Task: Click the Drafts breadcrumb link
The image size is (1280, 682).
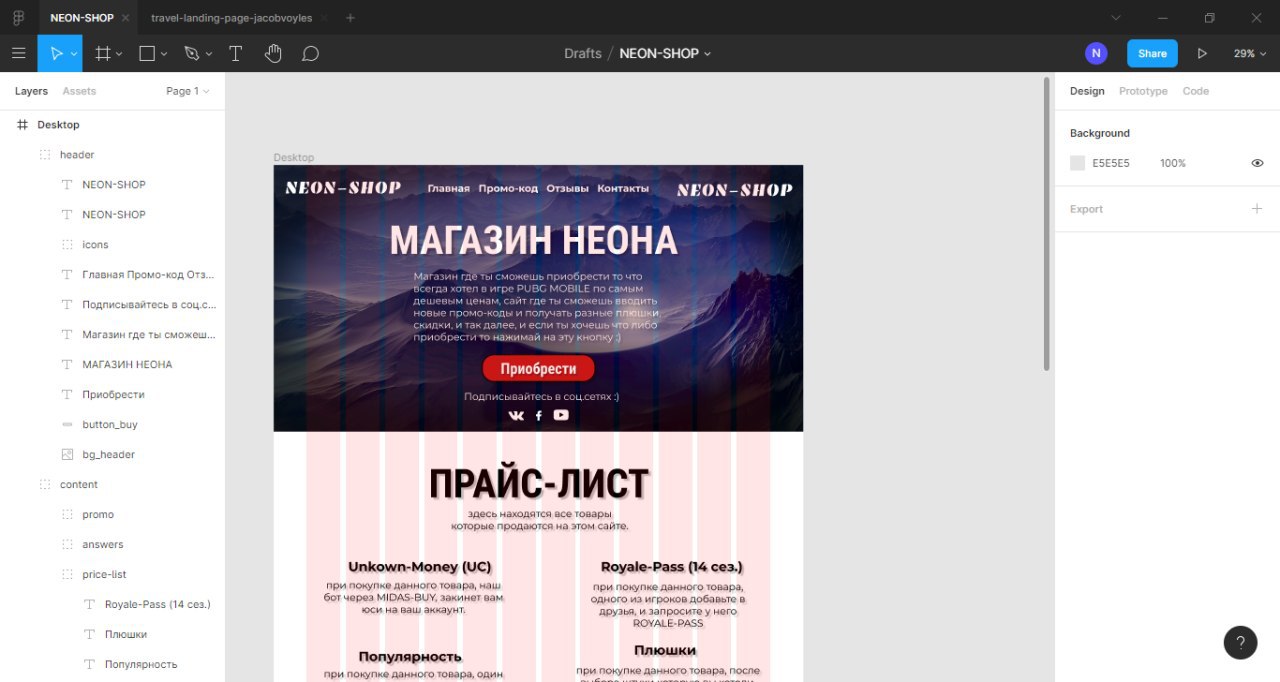Action: [582, 53]
